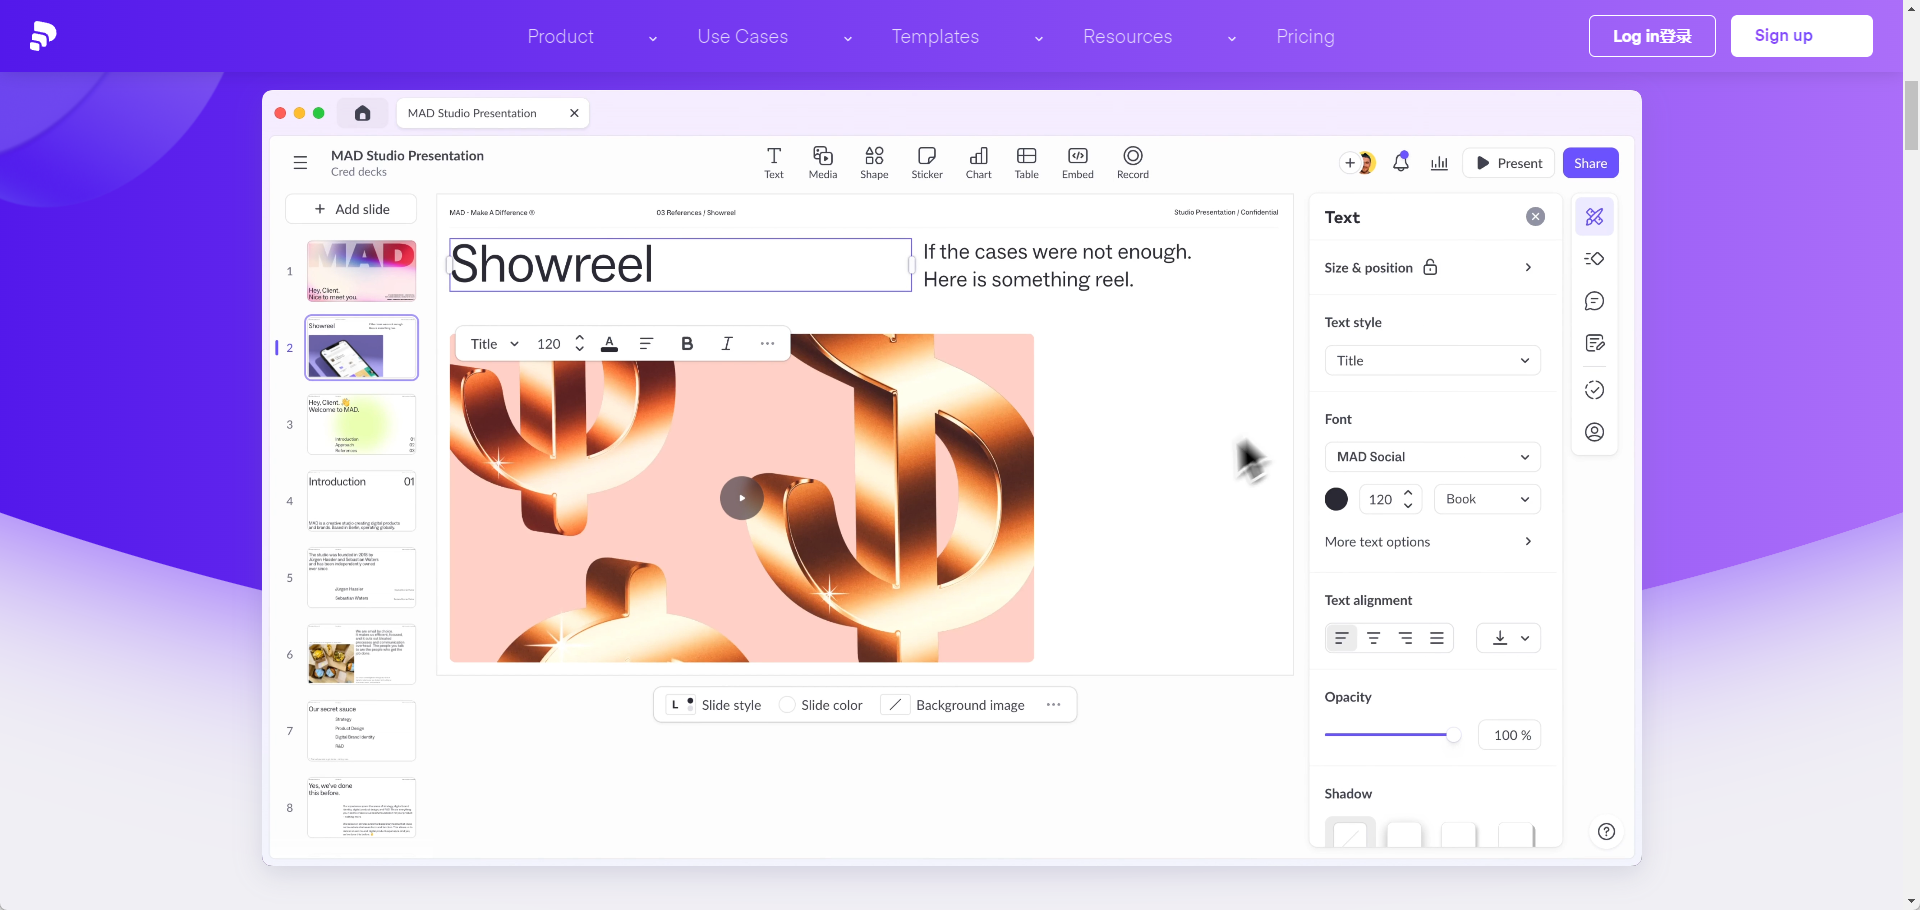This screenshot has width=1920, height=910.
Task: Open the MAD Social font dropdown
Action: pos(1432,457)
